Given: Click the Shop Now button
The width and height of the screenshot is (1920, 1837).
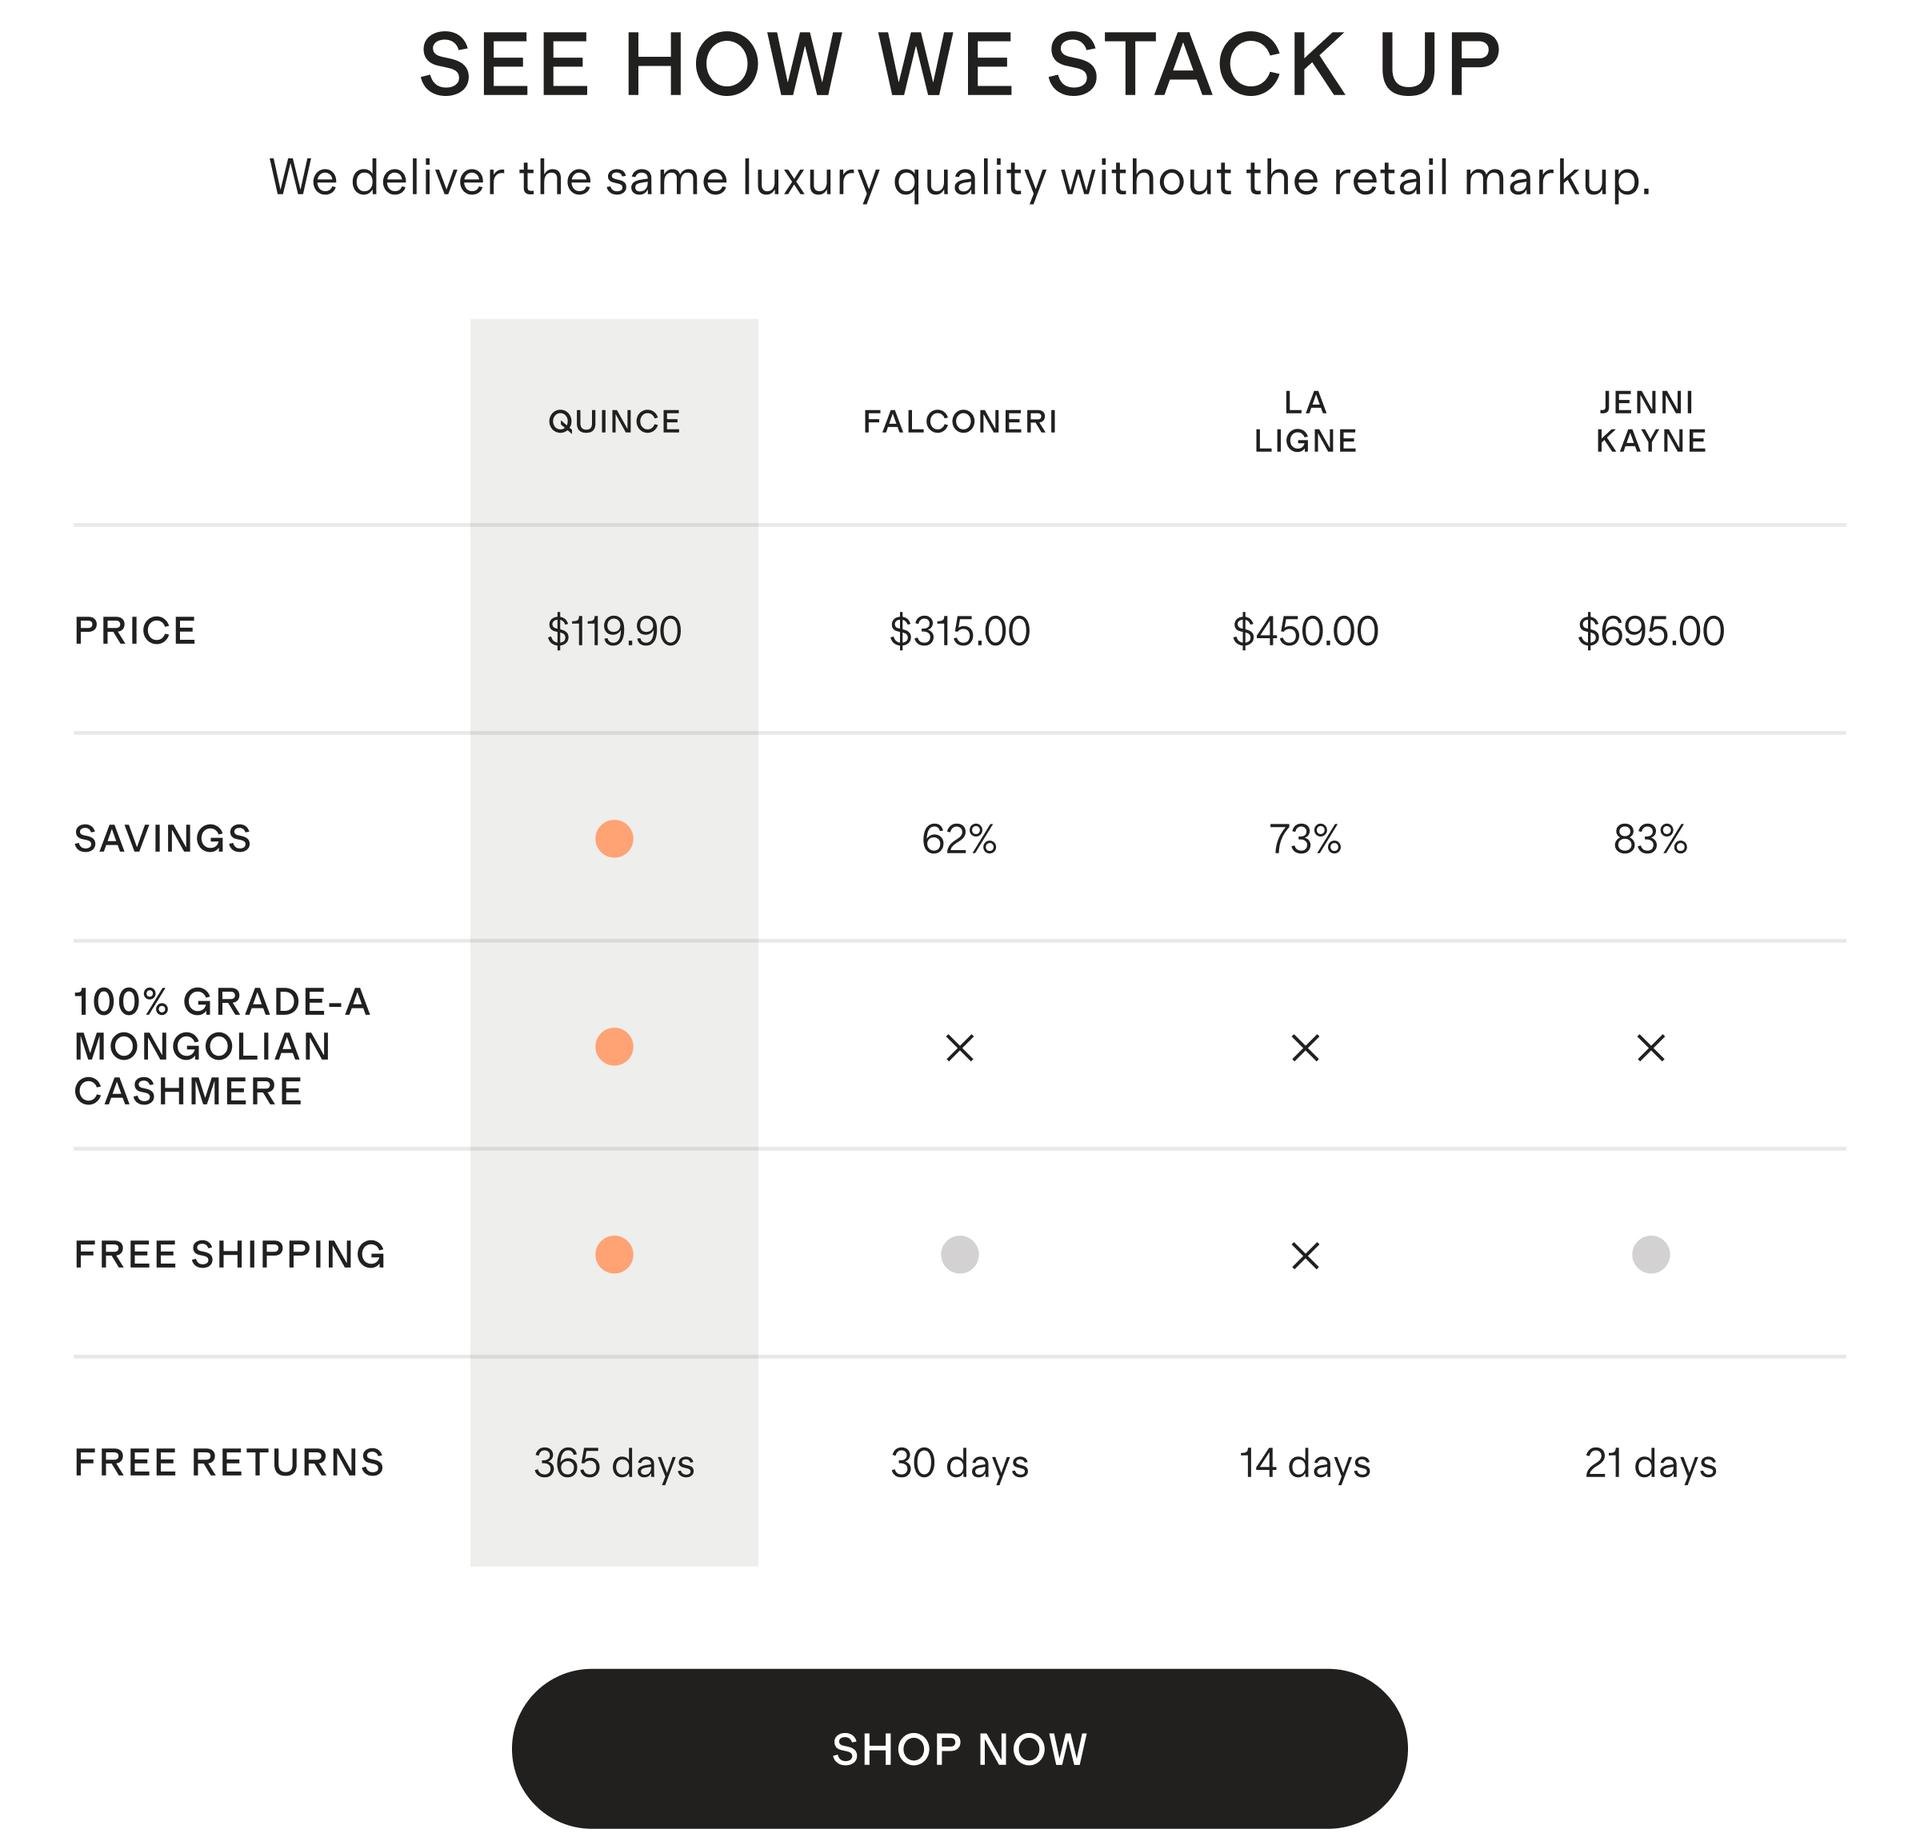Looking at the screenshot, I should [x=959, y=1748].
